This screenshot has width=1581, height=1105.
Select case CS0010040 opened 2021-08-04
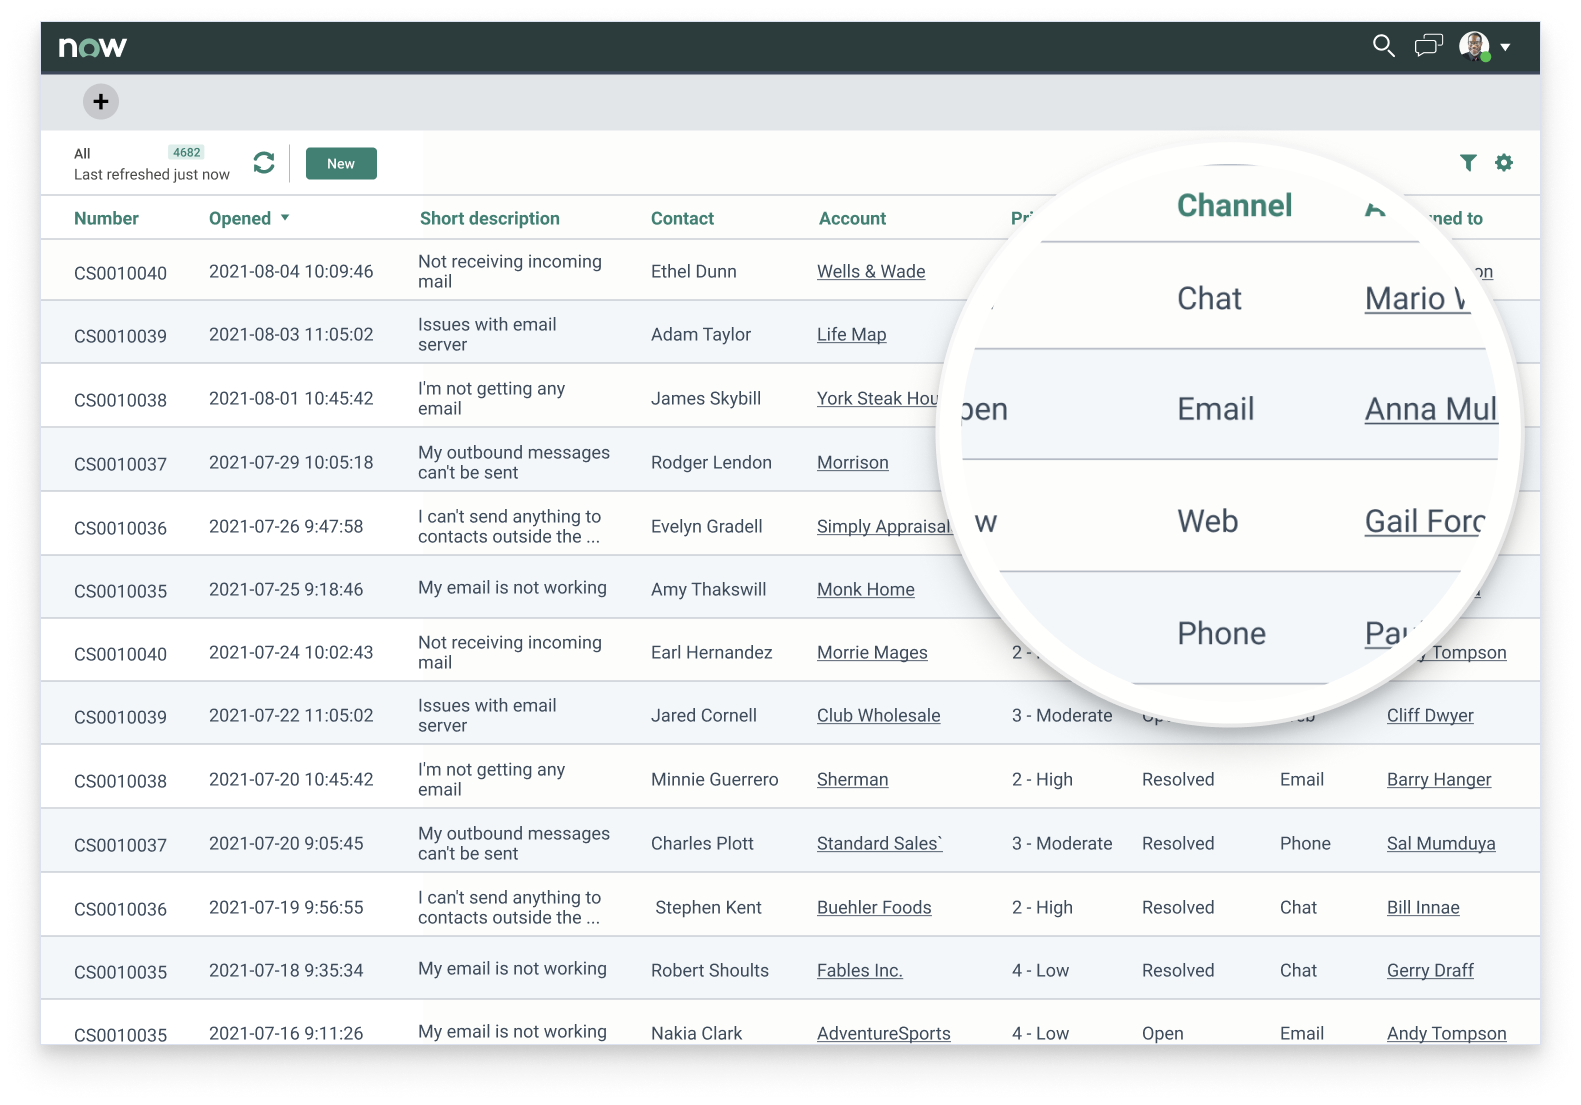tap(120, 273)
